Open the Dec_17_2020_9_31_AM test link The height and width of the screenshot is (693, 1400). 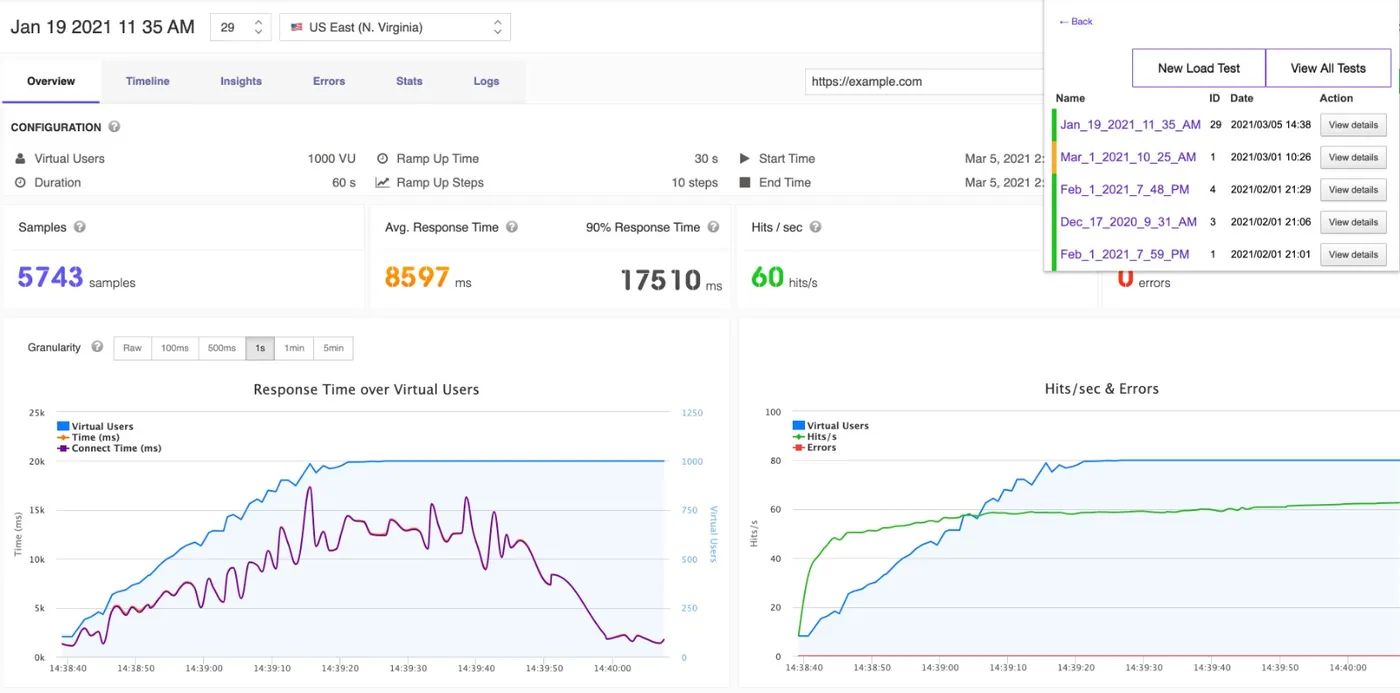coord(1128,222)
